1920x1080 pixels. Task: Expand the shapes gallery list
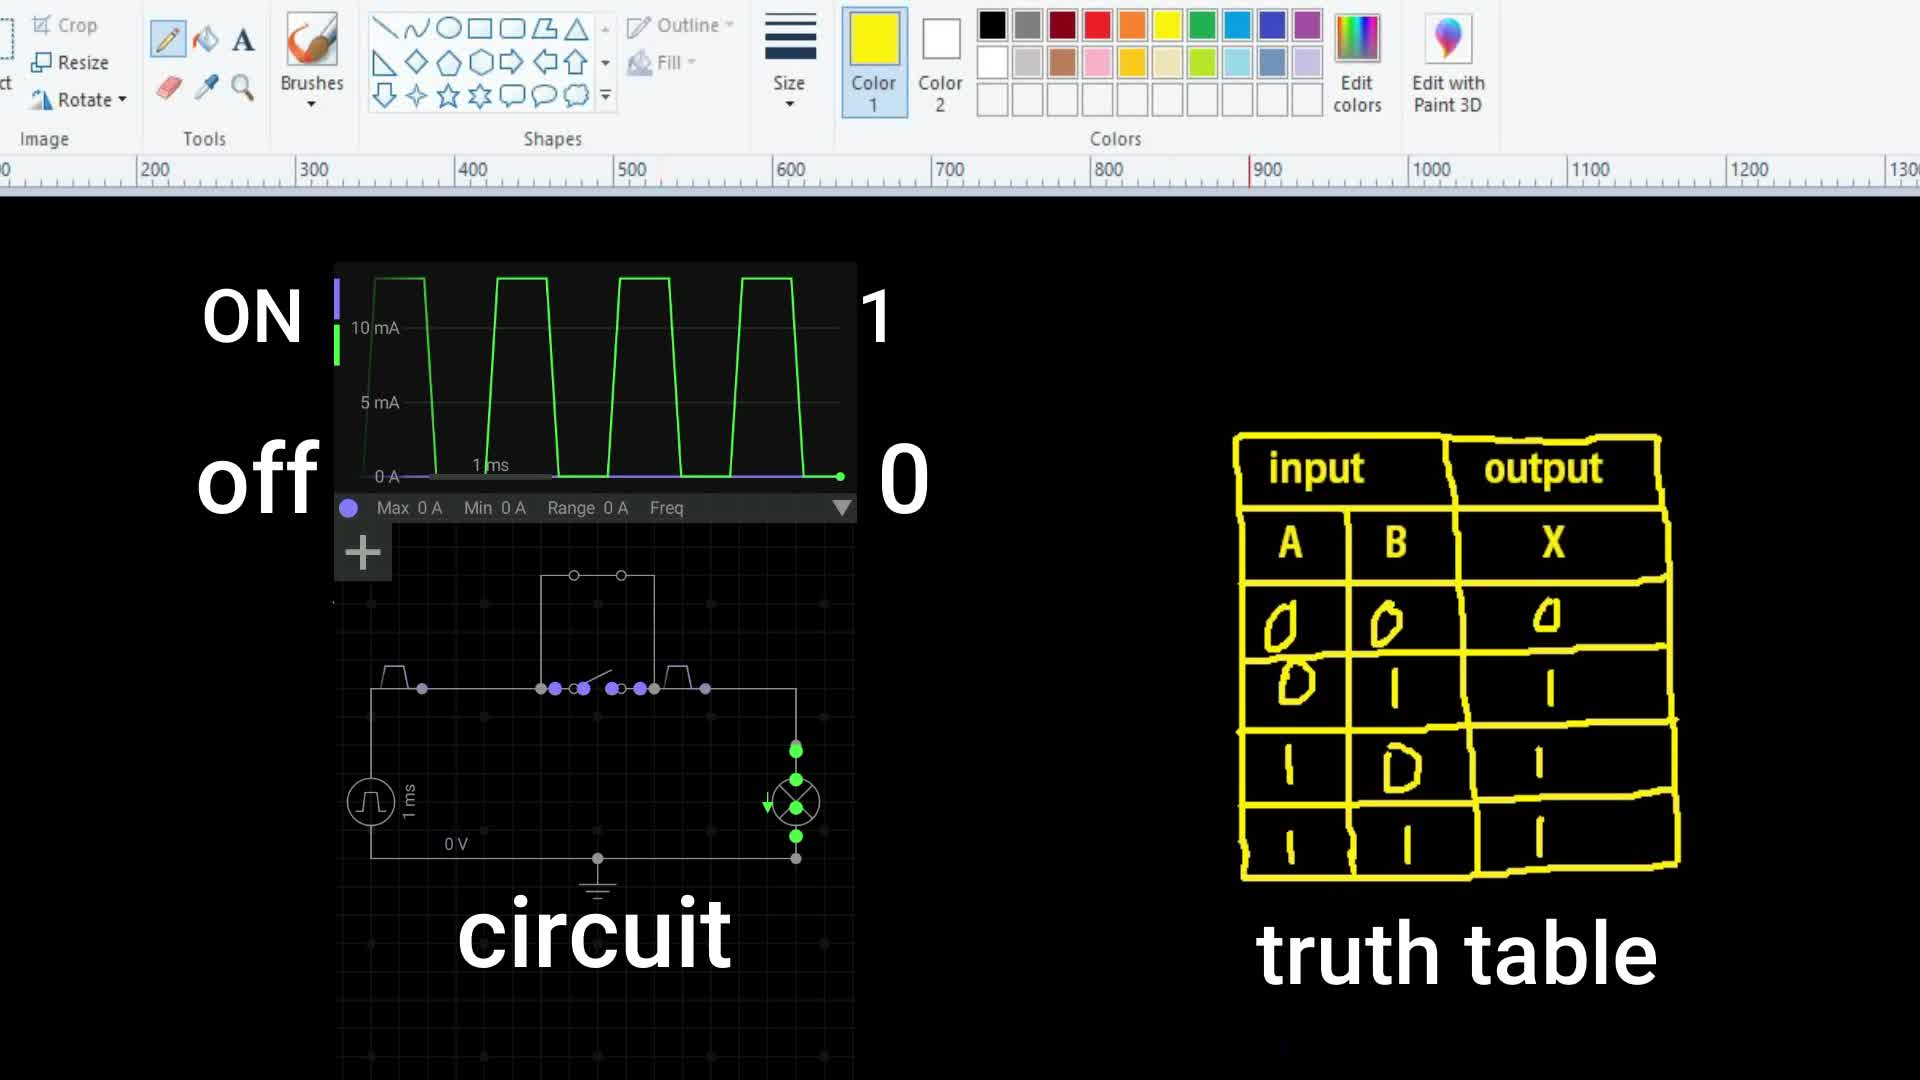click(605, 96)
